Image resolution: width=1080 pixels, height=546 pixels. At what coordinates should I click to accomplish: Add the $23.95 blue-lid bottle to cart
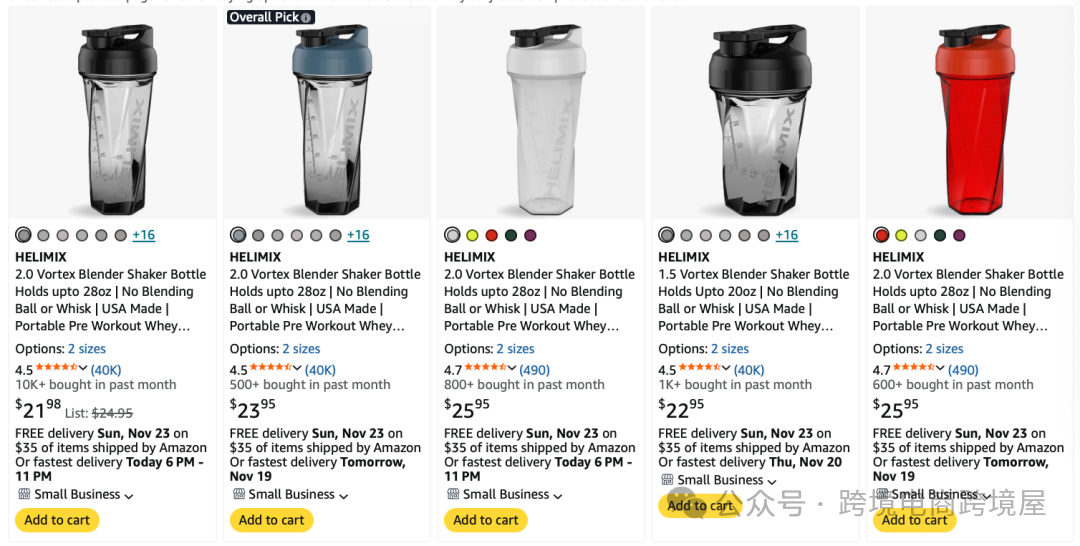coord(271,520)
